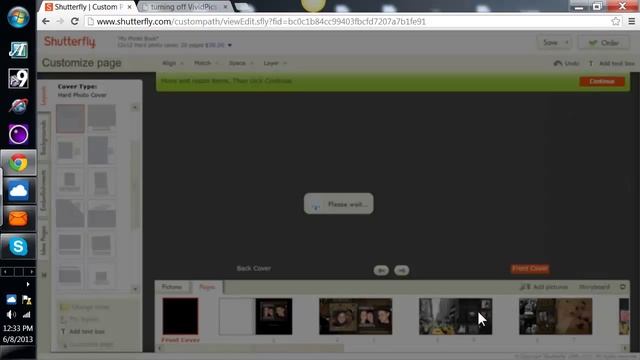Click the Save button
Screen dimensions: 640x360
pos(554,42)
